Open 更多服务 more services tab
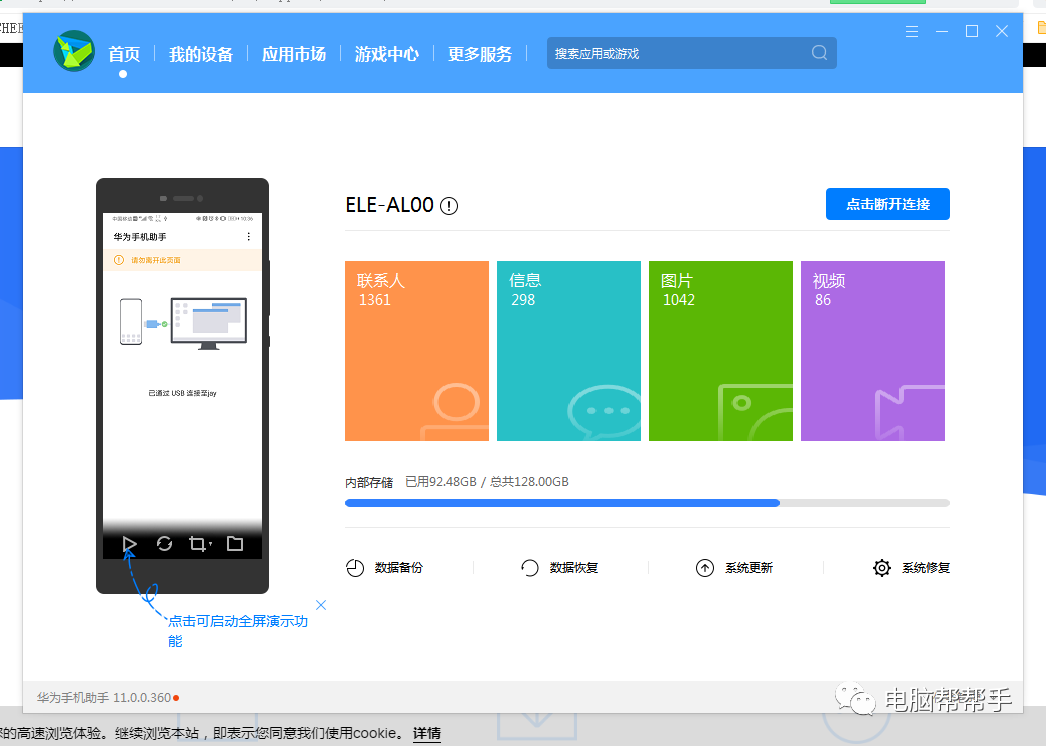The image size is (1046, 746). [x=480, y=54]
